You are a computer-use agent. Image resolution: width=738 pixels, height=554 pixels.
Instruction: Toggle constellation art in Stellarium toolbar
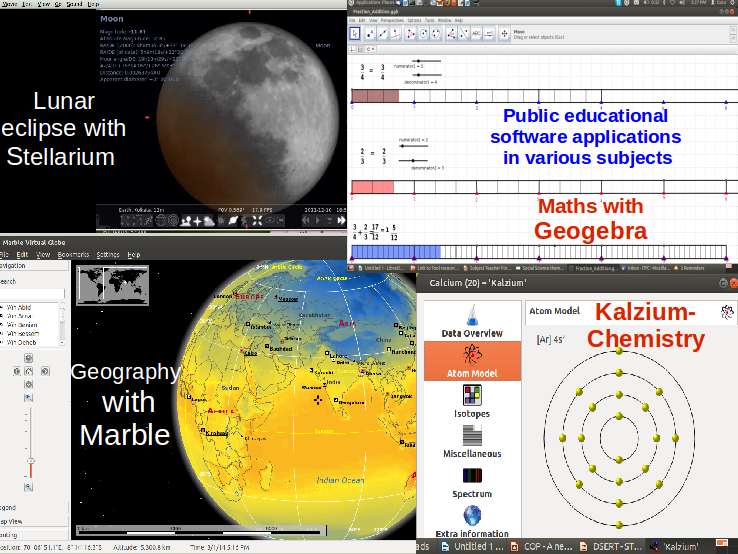[x=148, y=220]
